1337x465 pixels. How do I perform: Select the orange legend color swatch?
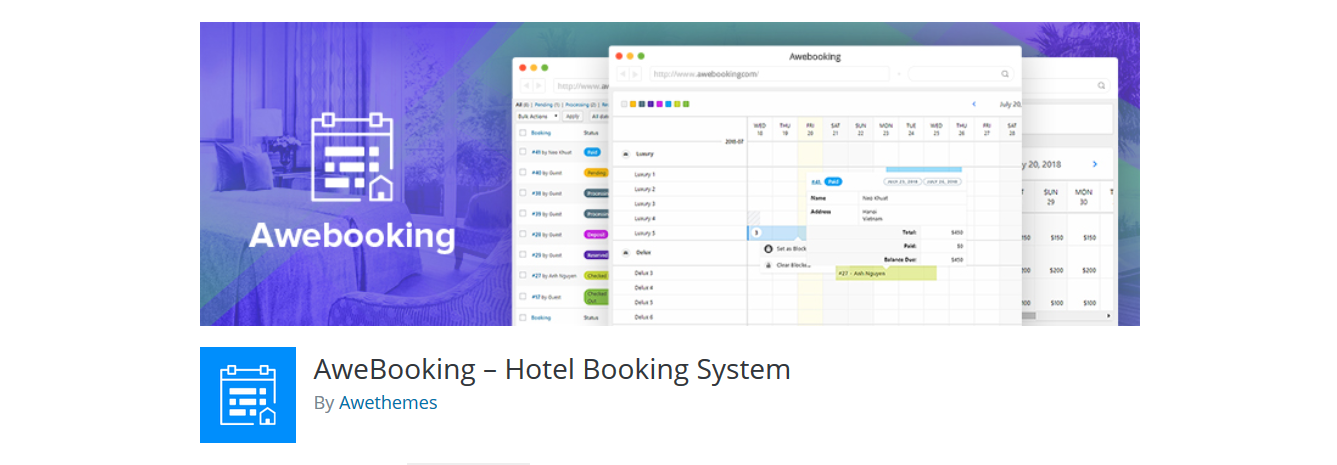coord(632,104)
